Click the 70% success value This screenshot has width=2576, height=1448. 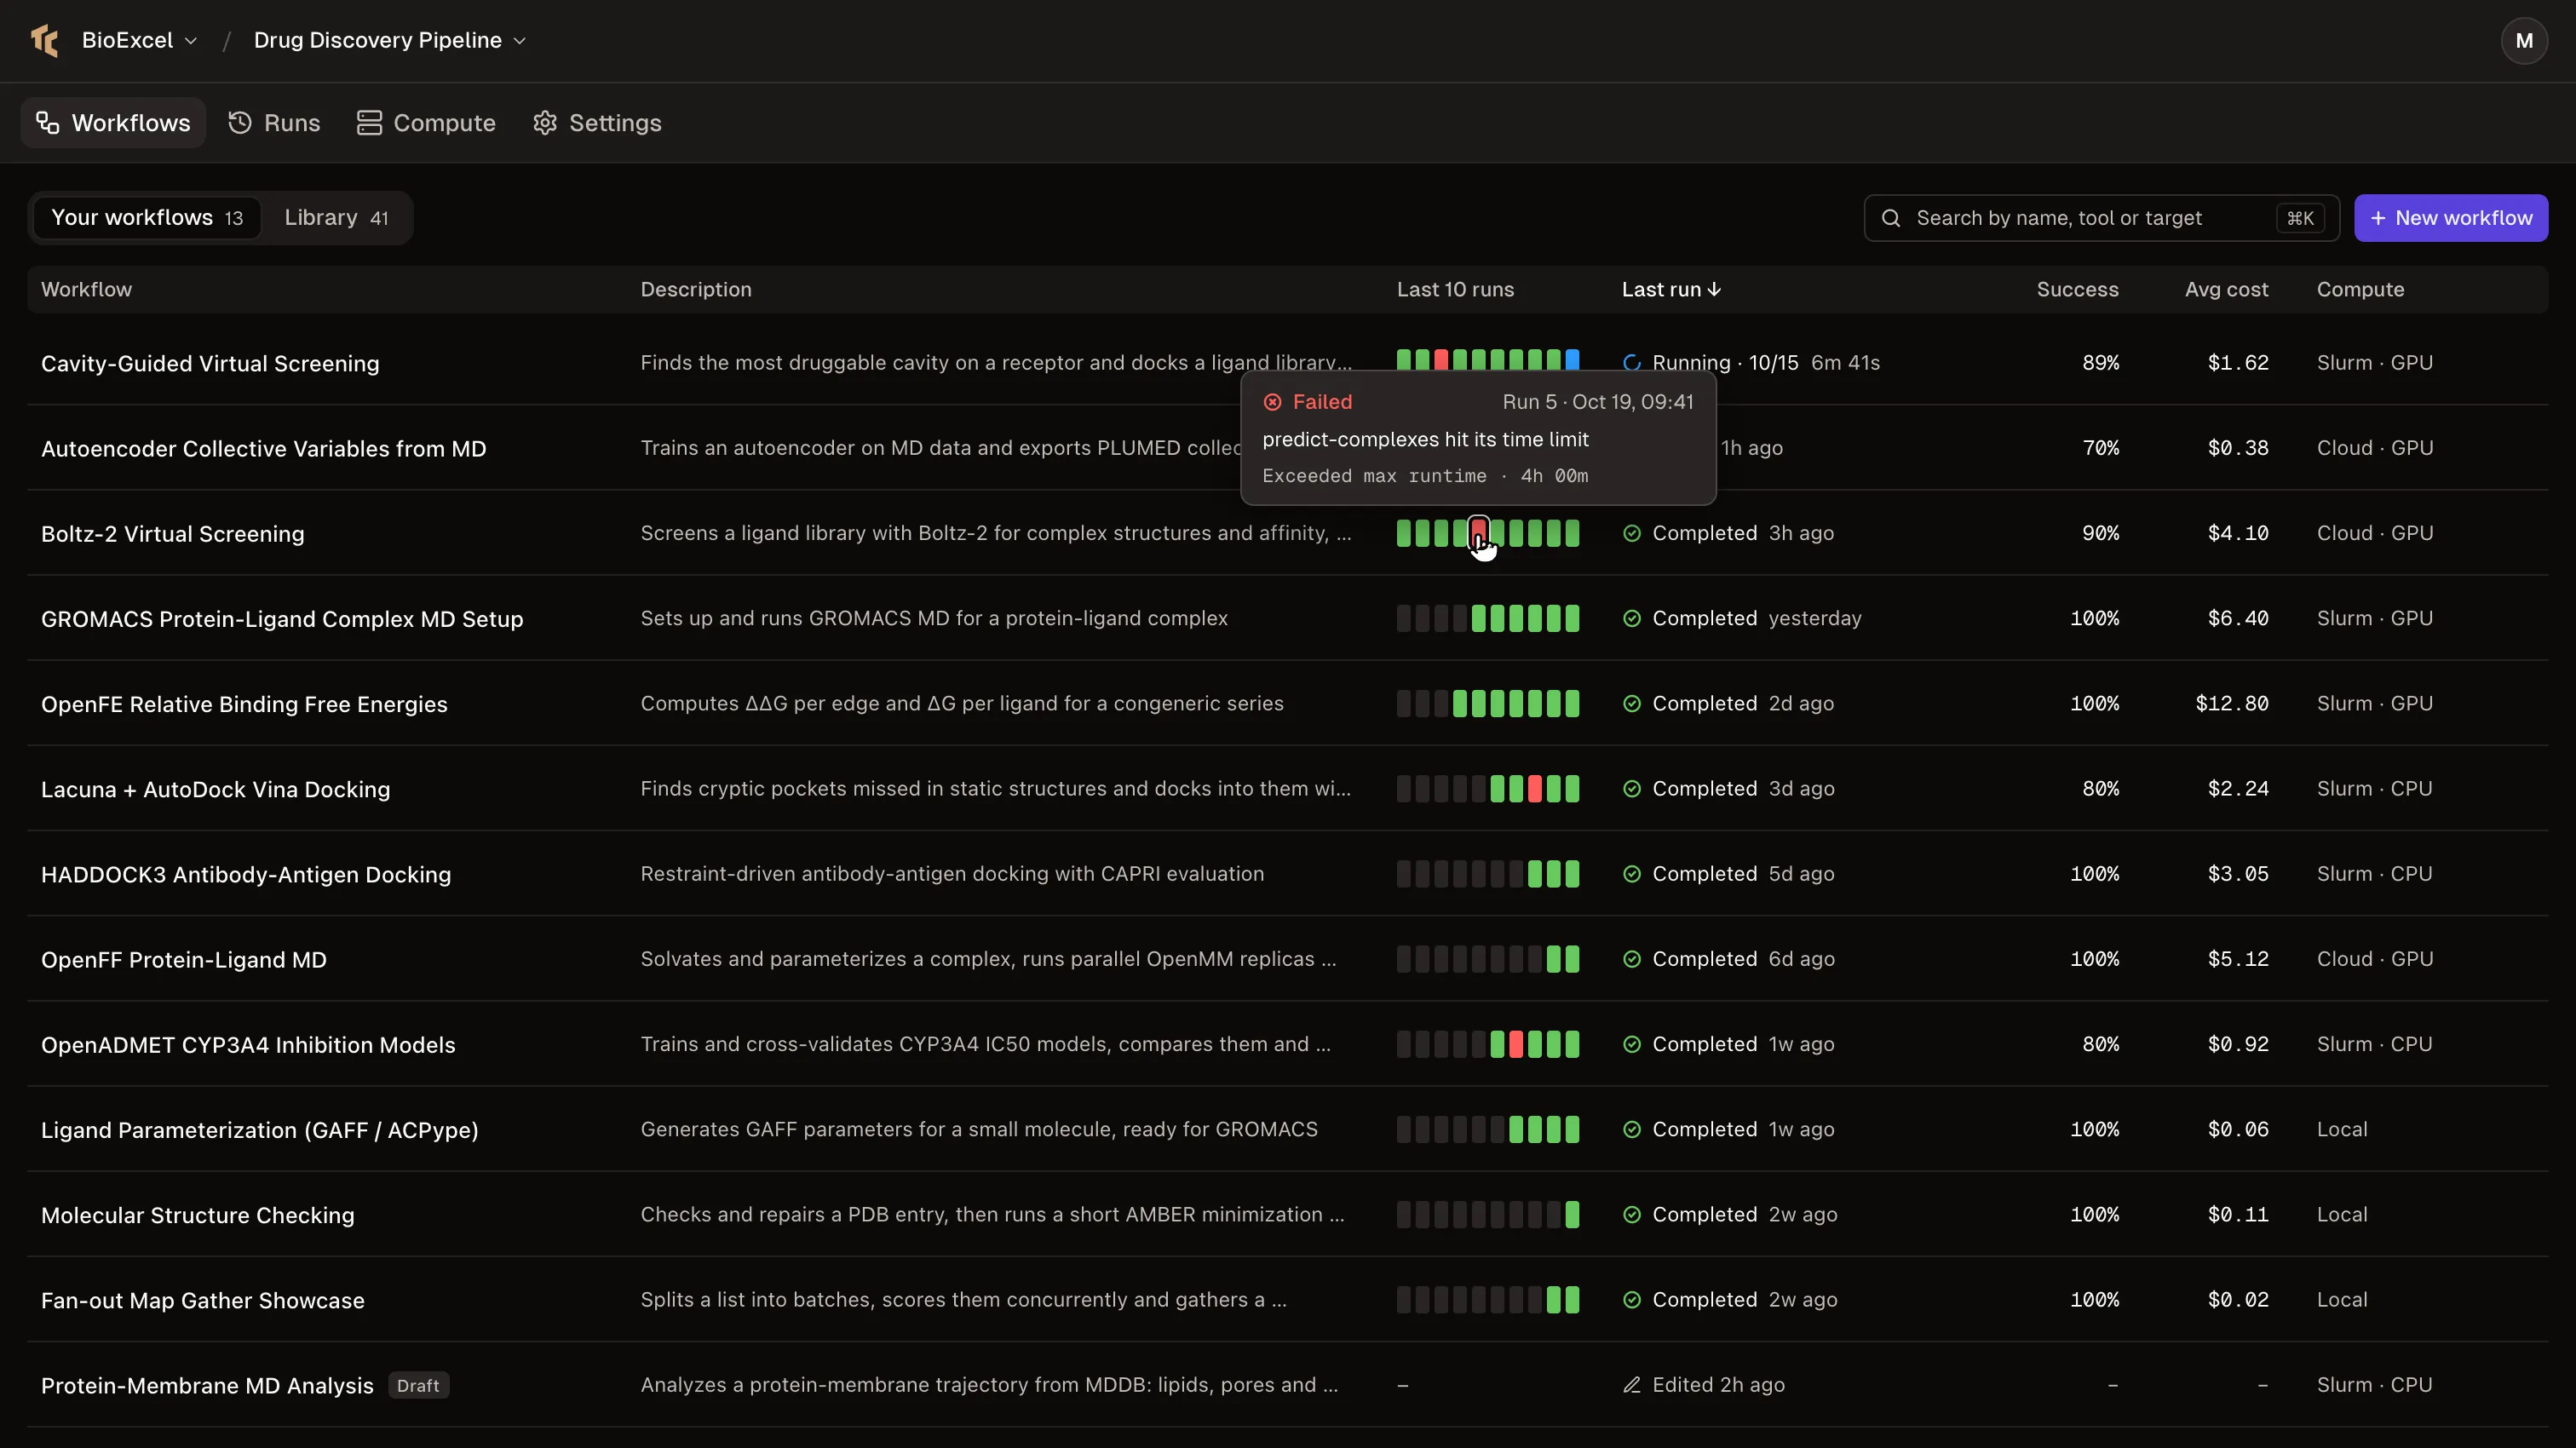click(2100, 449)
